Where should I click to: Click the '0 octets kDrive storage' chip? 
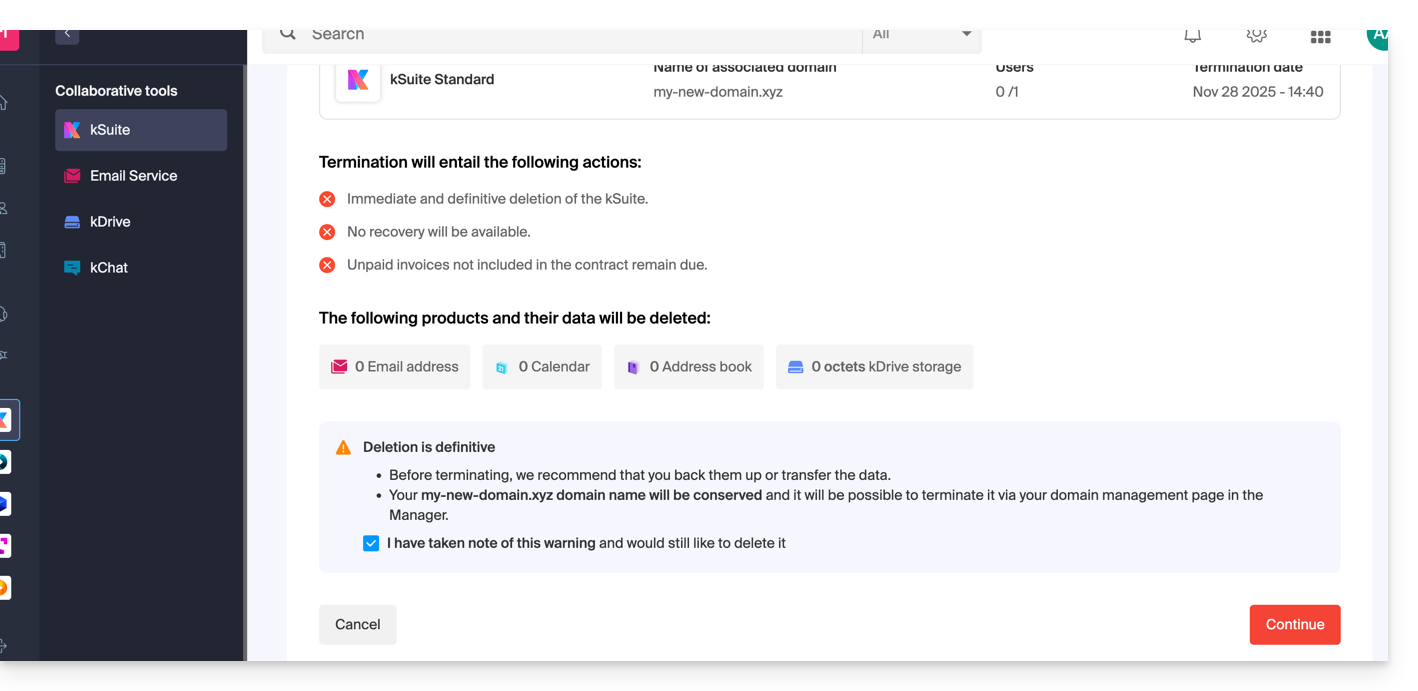[x=874, y=367]
